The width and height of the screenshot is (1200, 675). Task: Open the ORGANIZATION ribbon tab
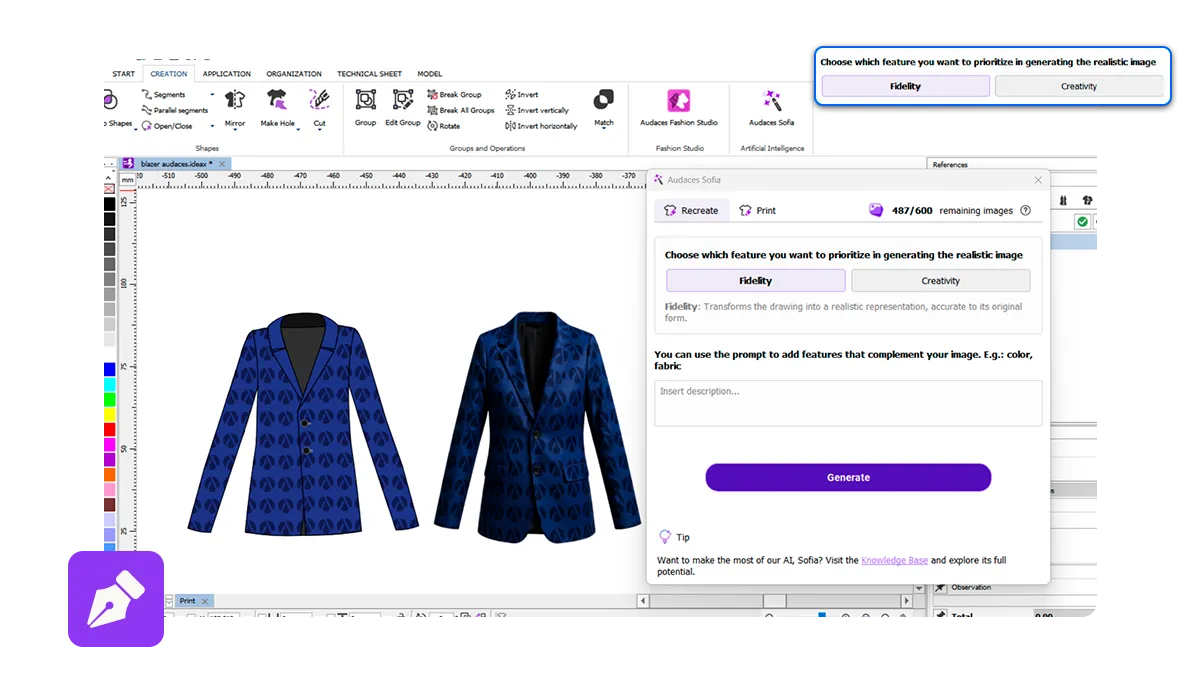coord(294,74)
